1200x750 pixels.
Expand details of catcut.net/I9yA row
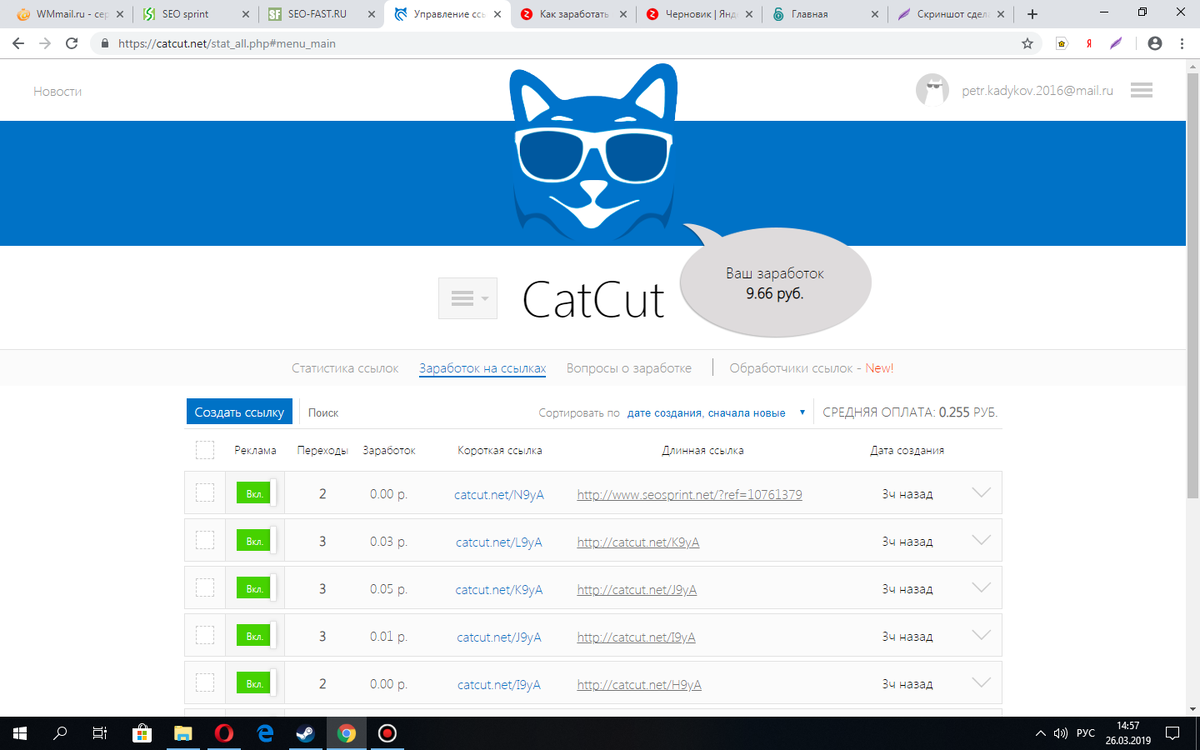click(981, 683)
